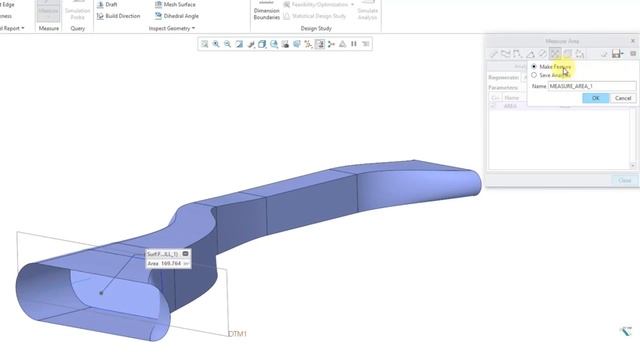Toggle the highlighted Annotation Display icon
The width and height of the screenshot is (640, 360).
320,44
